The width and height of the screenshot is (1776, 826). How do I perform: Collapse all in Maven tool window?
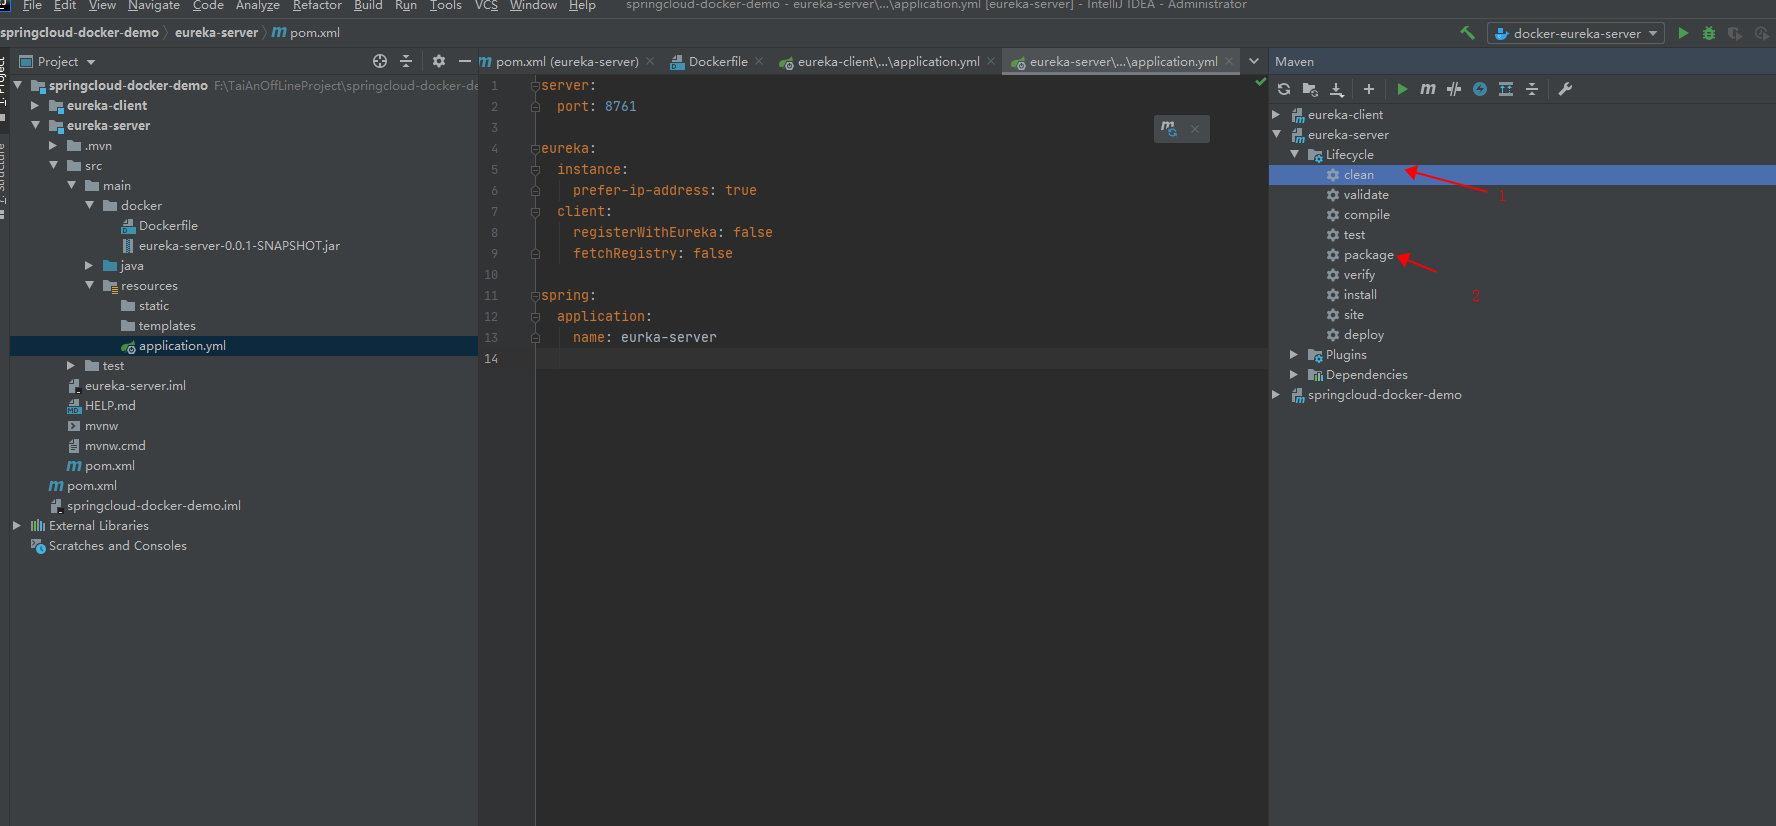tap(1532, 89)
